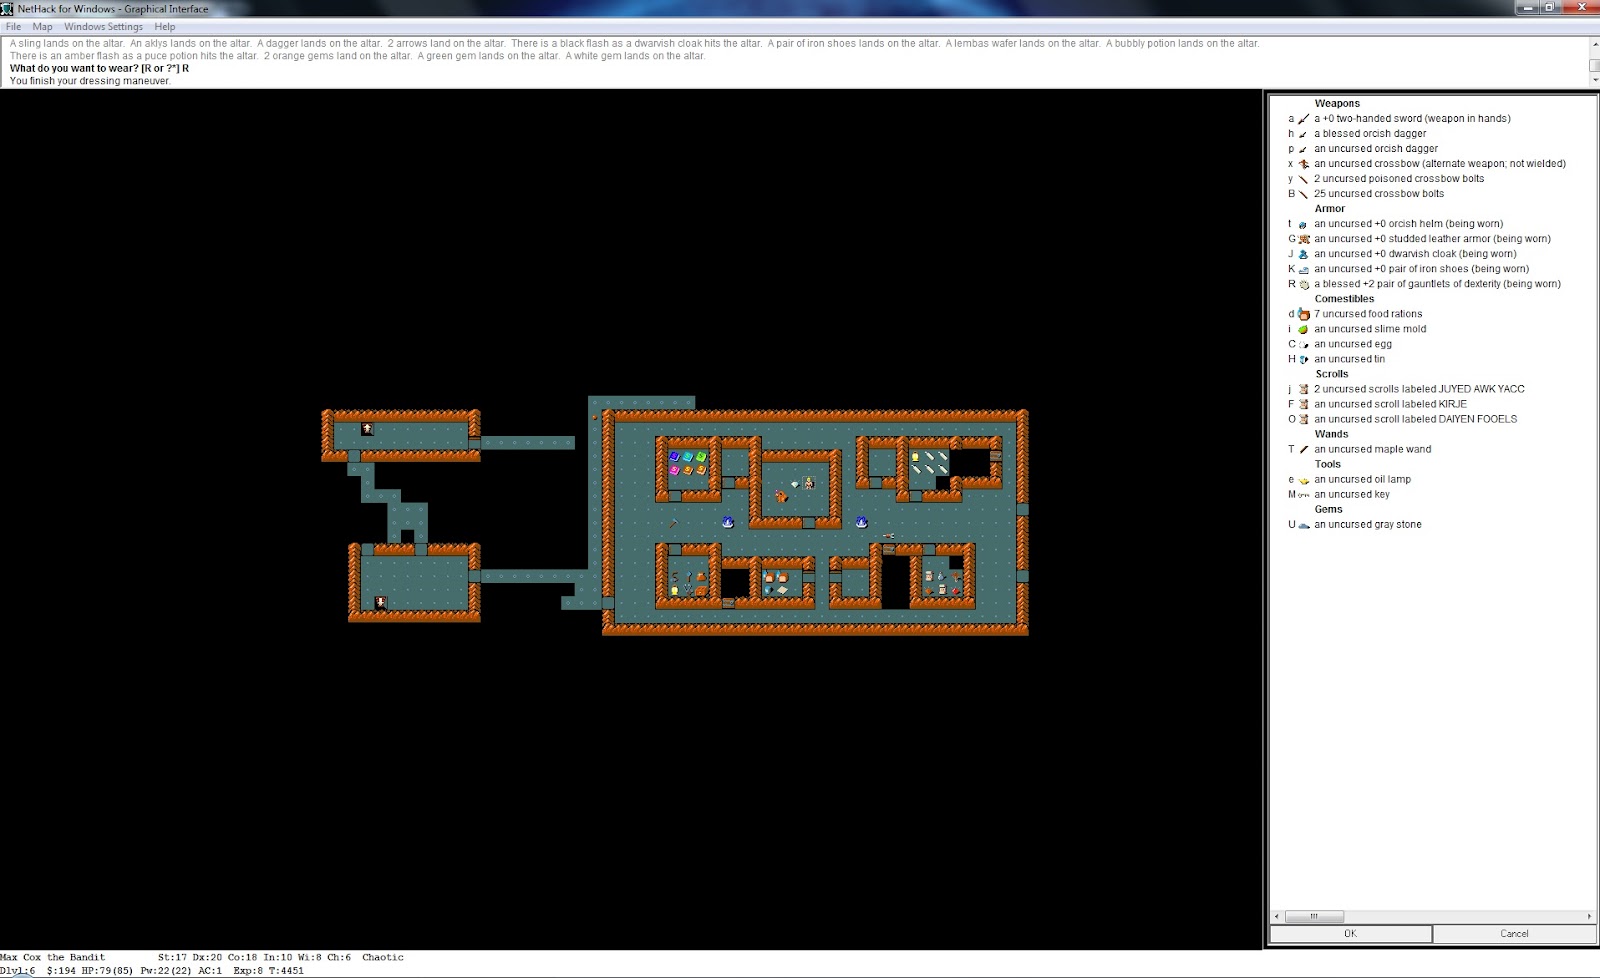
Task: Click the NetHack icon in the title bar
Action: pos(8,9)
